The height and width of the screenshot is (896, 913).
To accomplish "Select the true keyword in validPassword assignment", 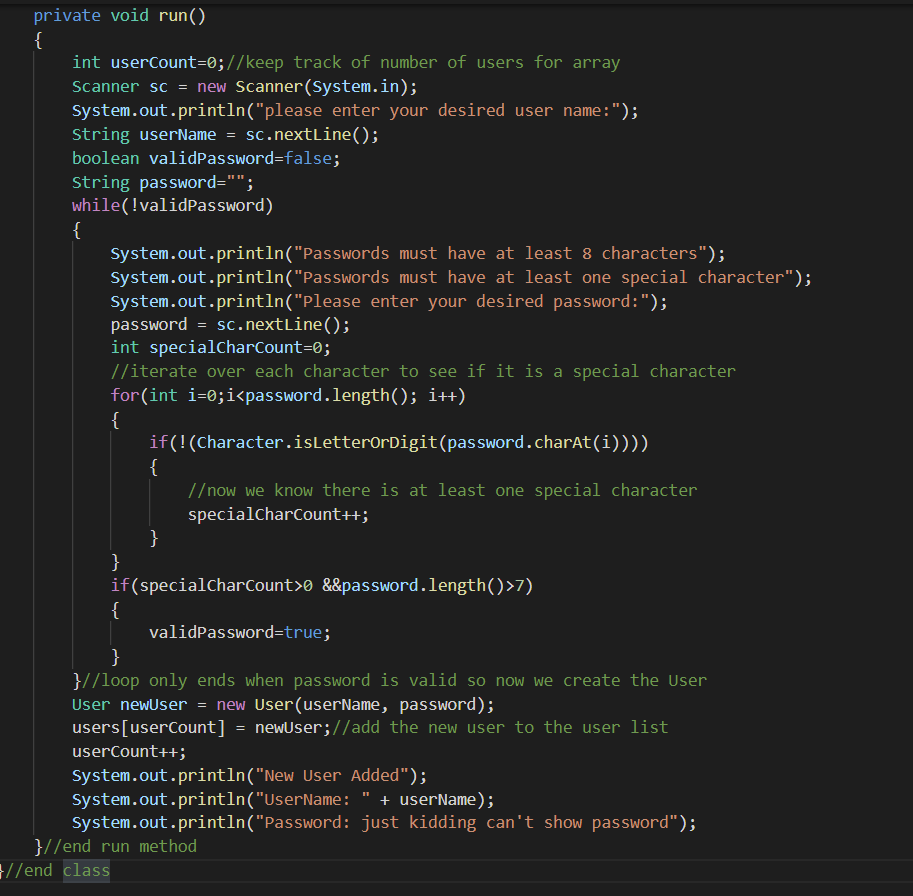I will 303,632.
